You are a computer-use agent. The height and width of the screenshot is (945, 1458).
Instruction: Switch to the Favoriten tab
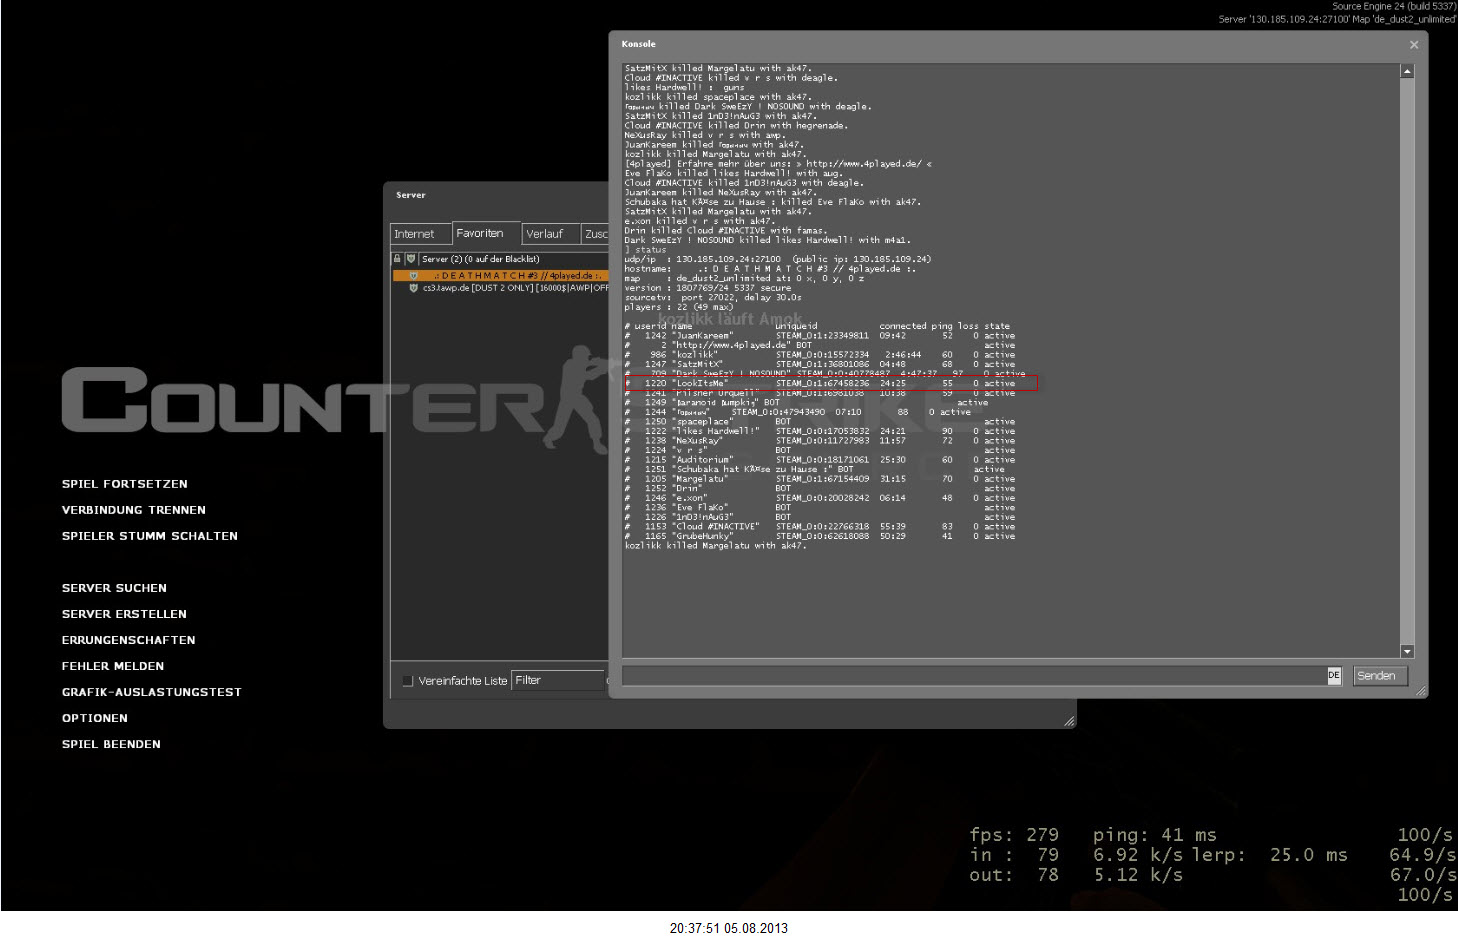[x=486, y=233]
